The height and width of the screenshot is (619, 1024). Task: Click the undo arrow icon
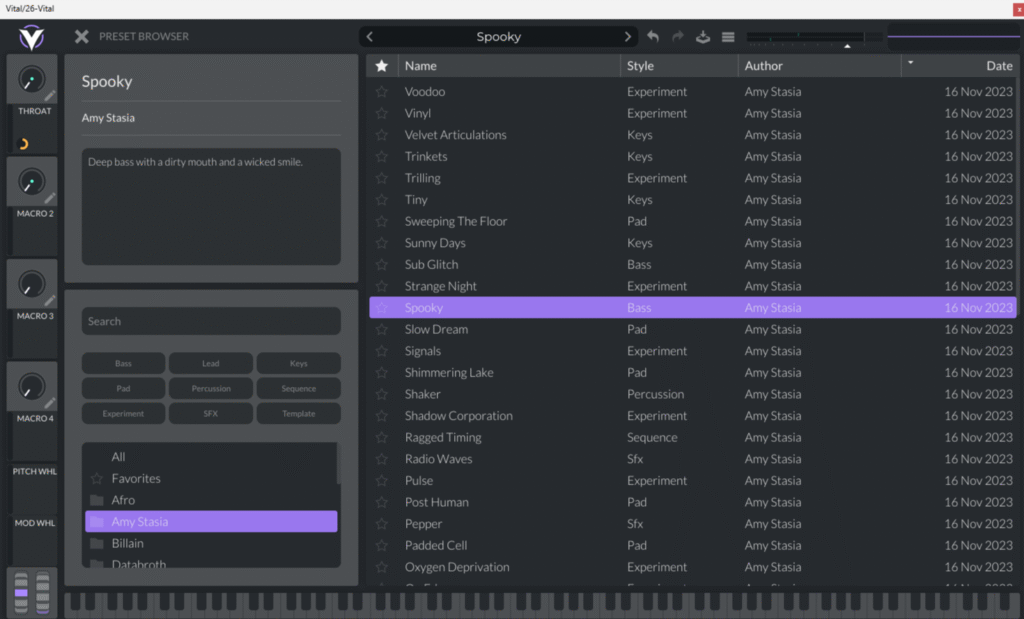(x=653, y=37)
